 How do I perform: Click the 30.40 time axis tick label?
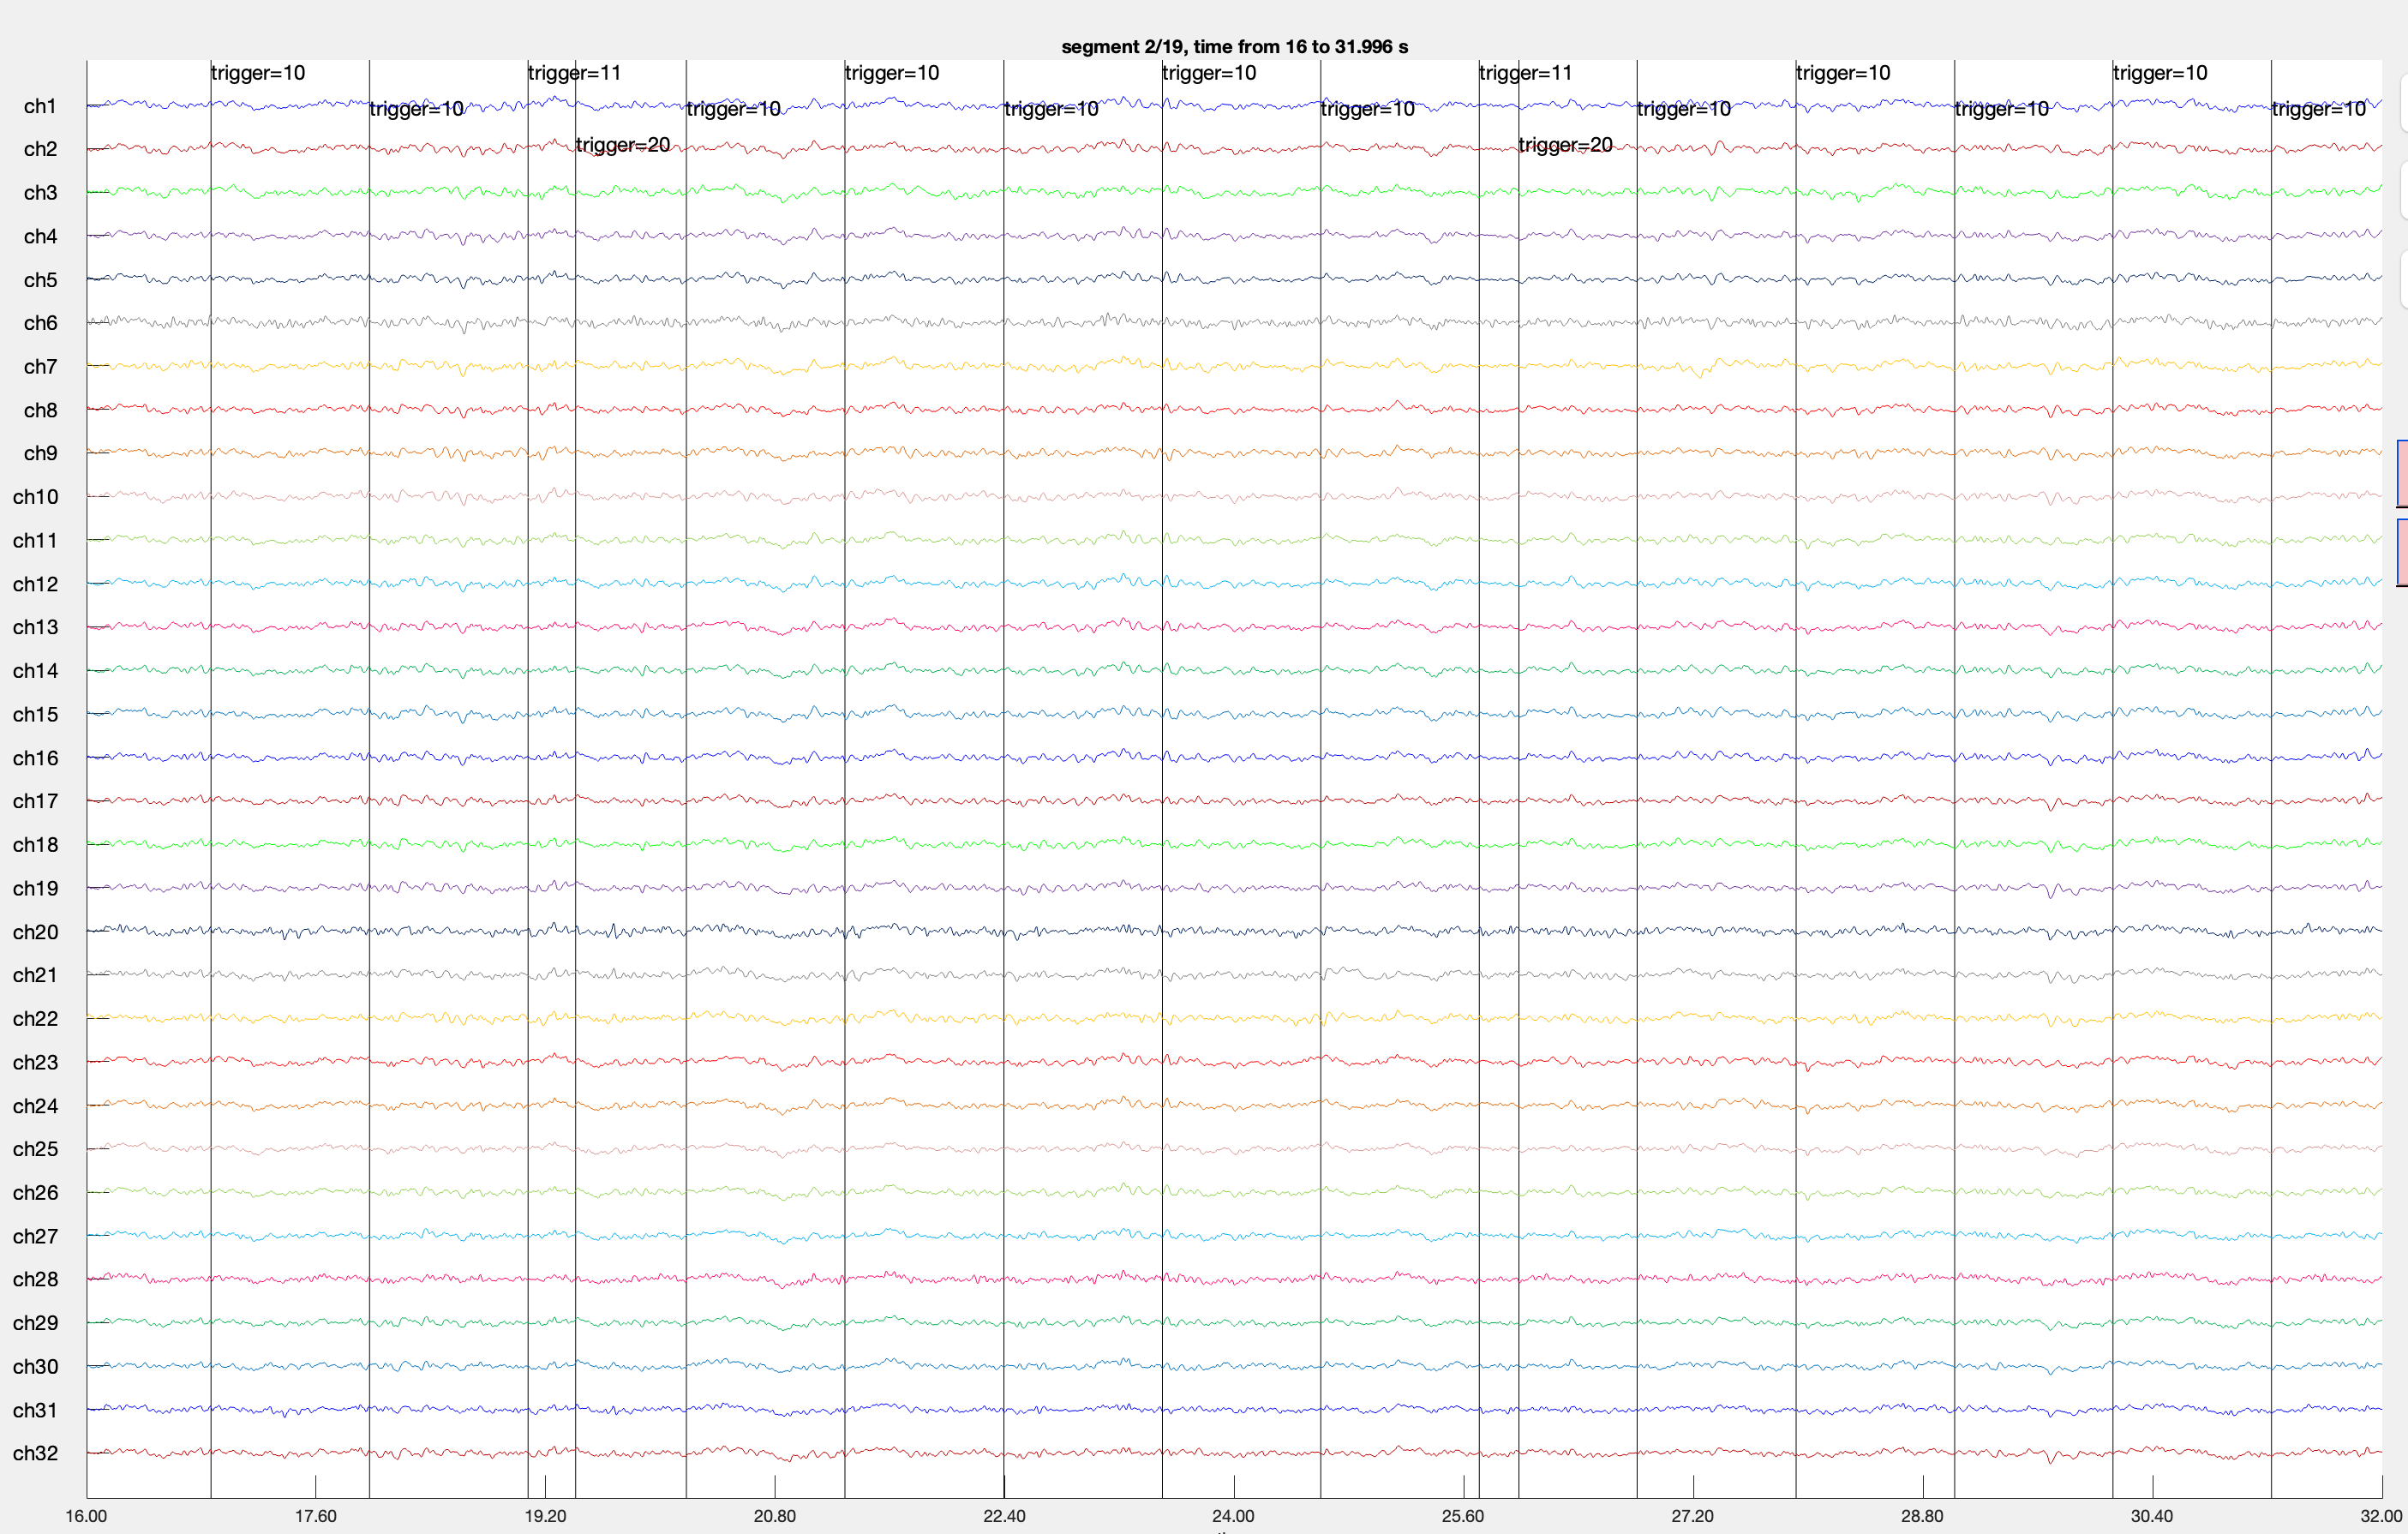(2152, 1516)
